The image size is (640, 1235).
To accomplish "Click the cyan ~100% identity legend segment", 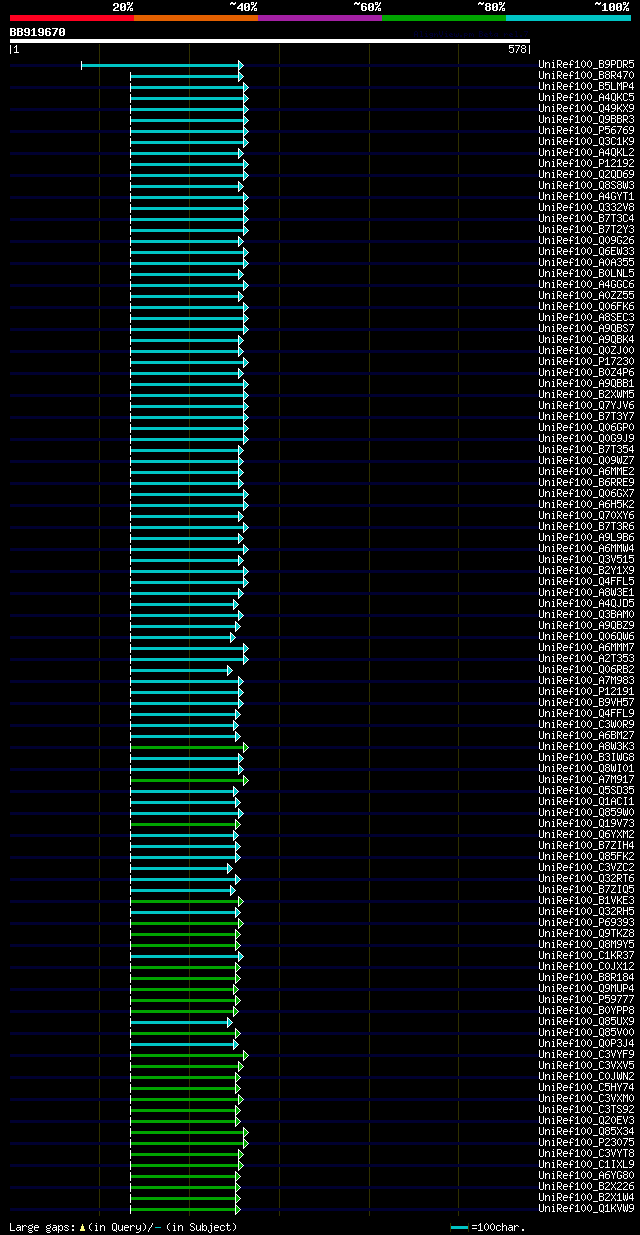I will (568, 18).
